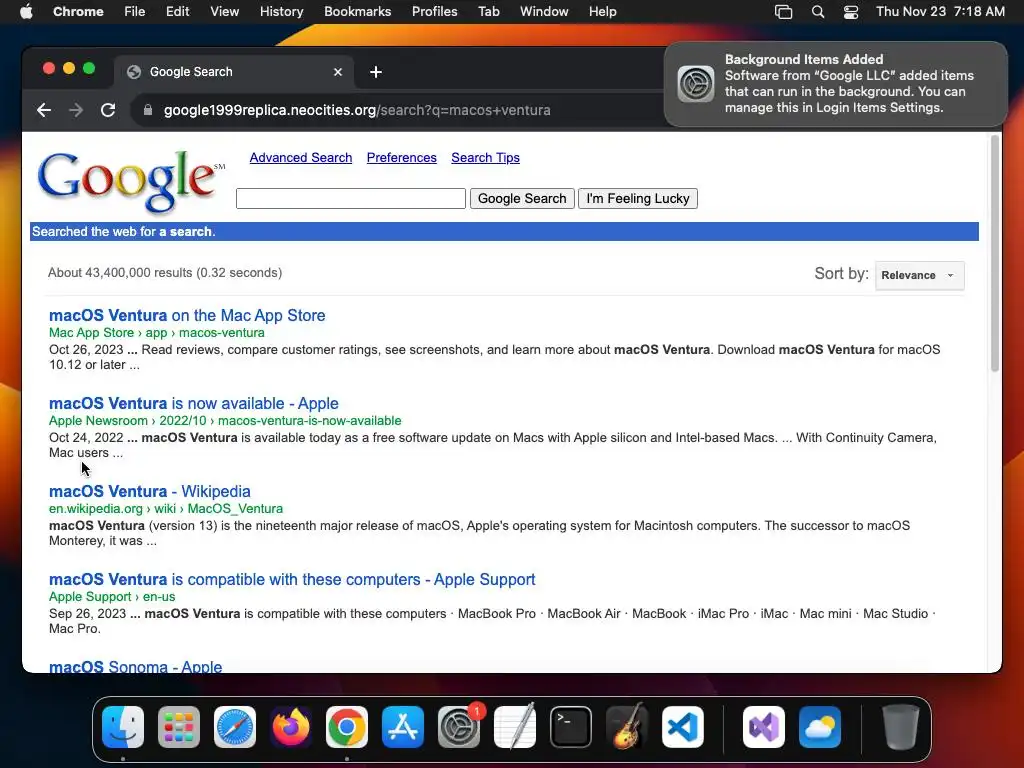The width and height of the screenshot is (1024, 768).
Task: Open TextEdit from the Dock
Action: (x=515, y=727)
